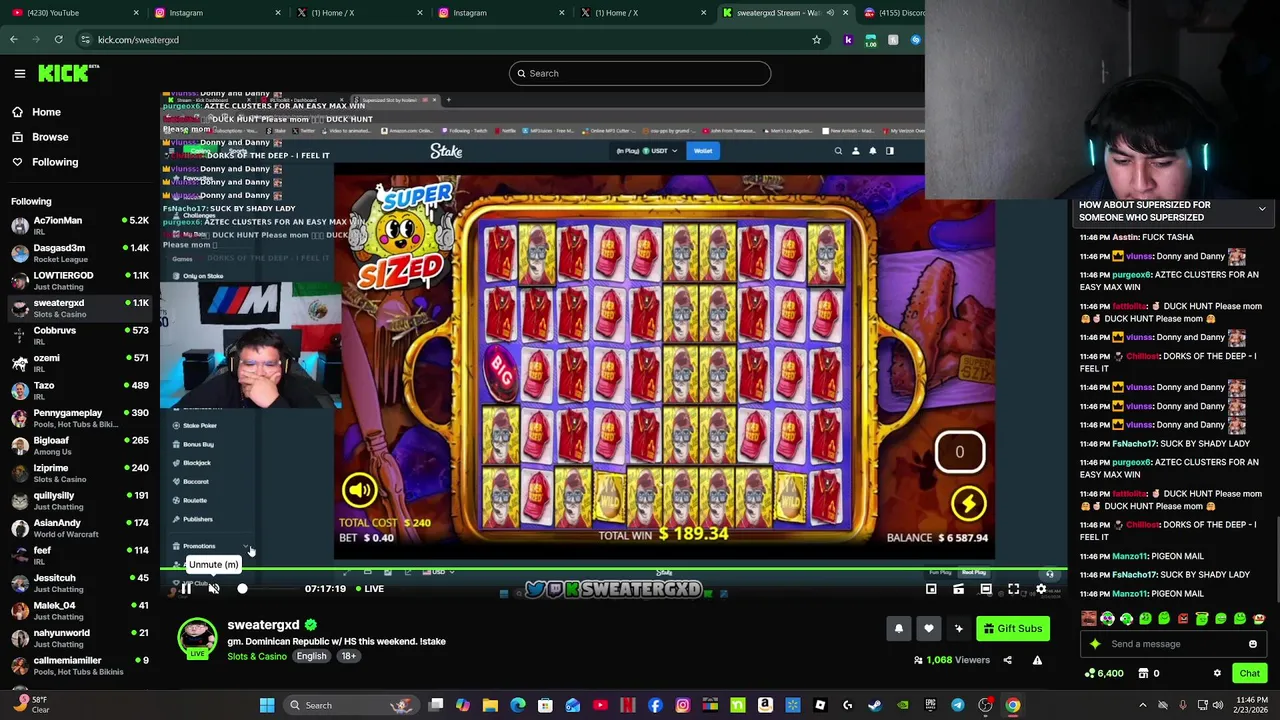Toggle theater mode in player

coord(986,589)
